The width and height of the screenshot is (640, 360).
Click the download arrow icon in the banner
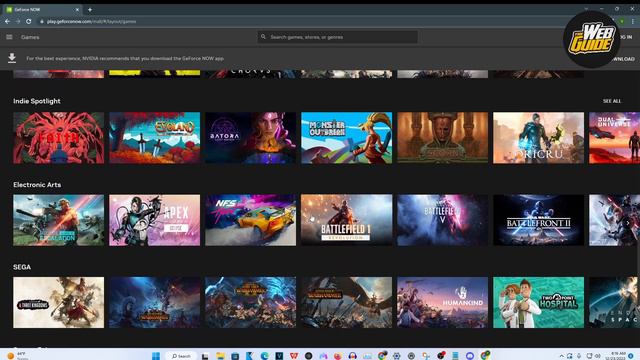[x=12, y=58]
